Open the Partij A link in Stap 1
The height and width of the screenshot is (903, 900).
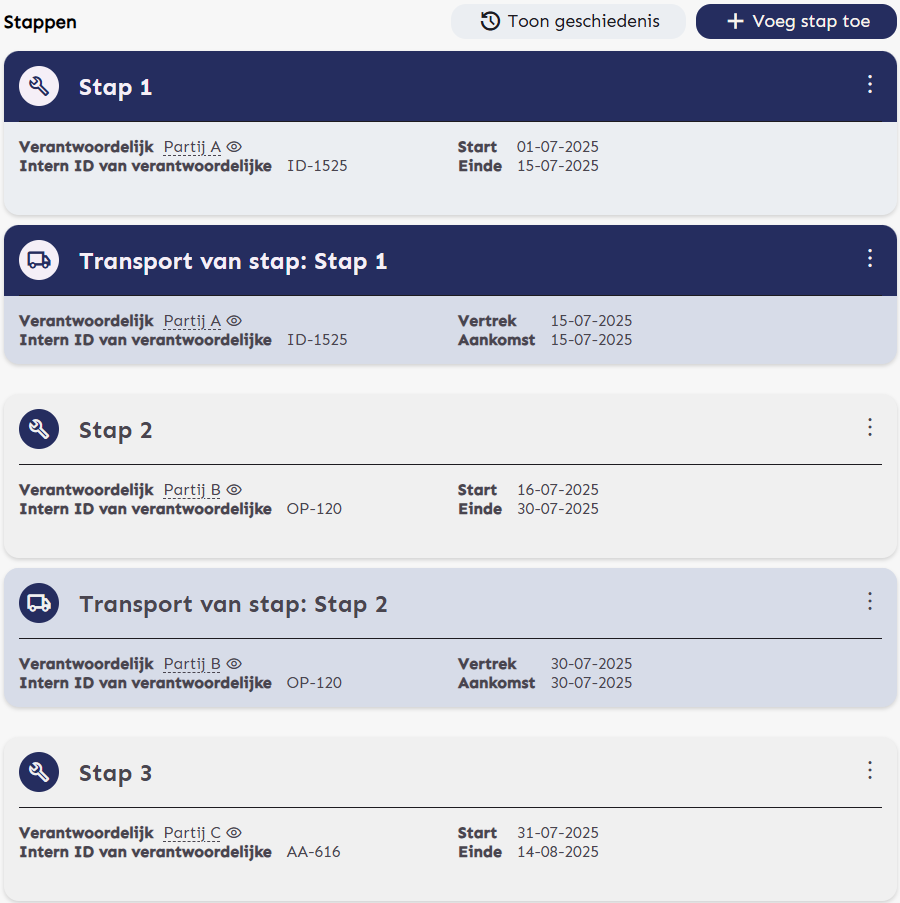(192, 147)
